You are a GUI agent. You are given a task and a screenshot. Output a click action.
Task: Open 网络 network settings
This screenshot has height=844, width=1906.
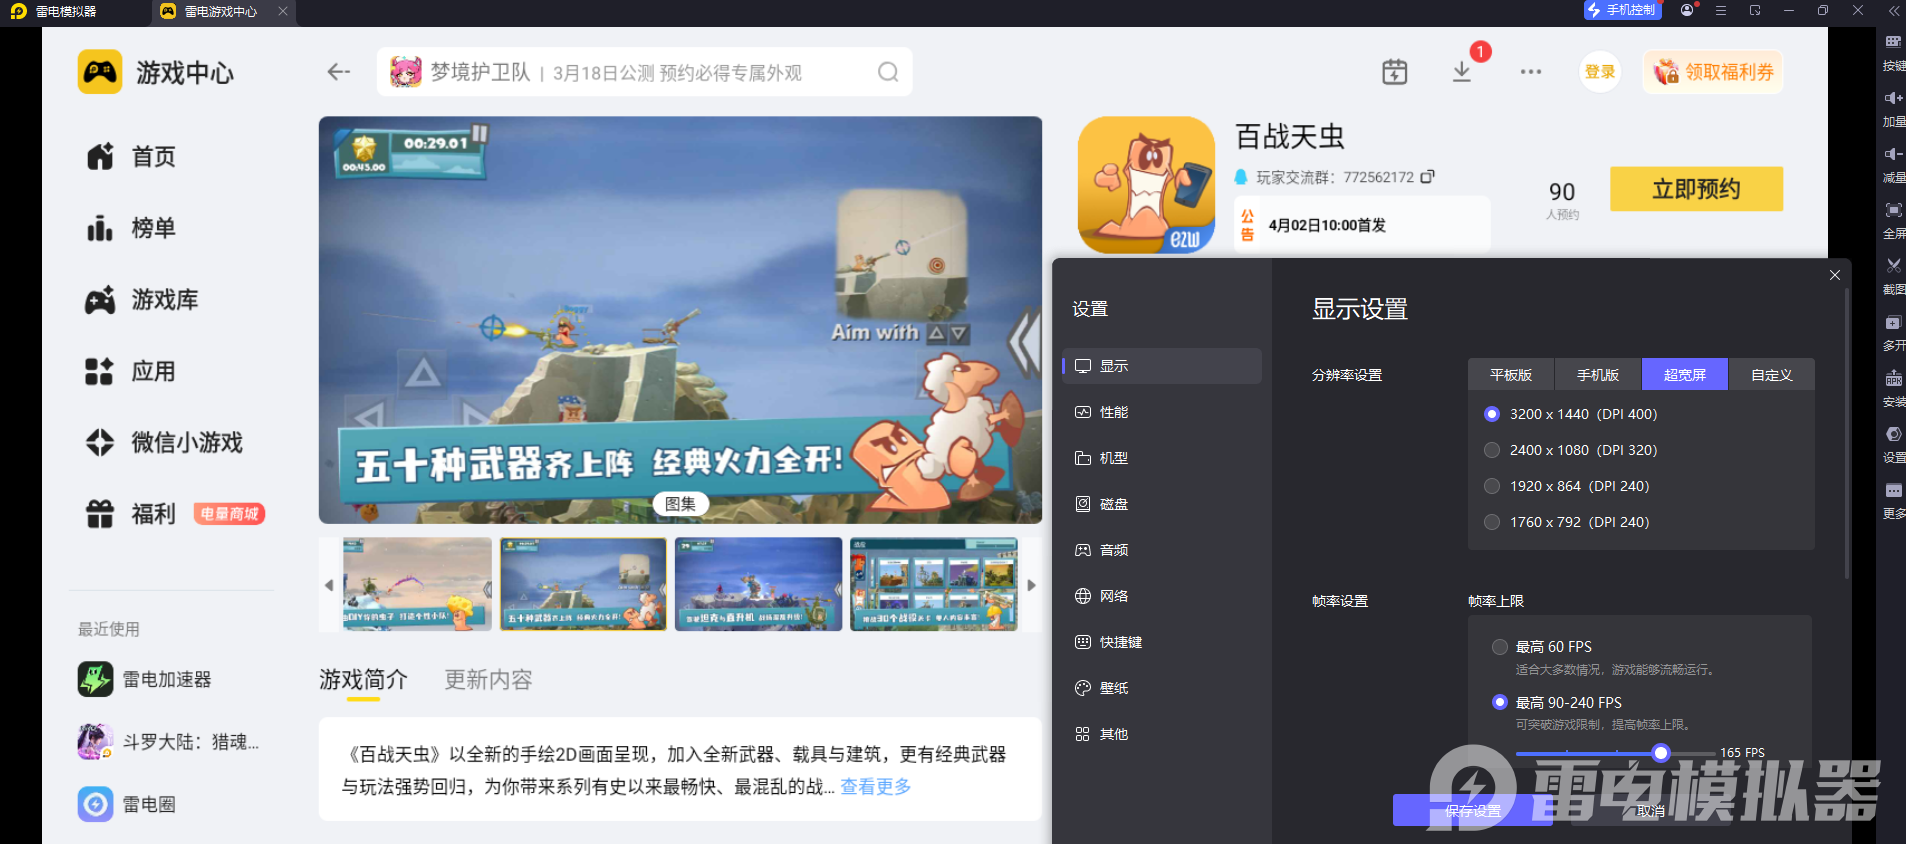(1162, 596)
